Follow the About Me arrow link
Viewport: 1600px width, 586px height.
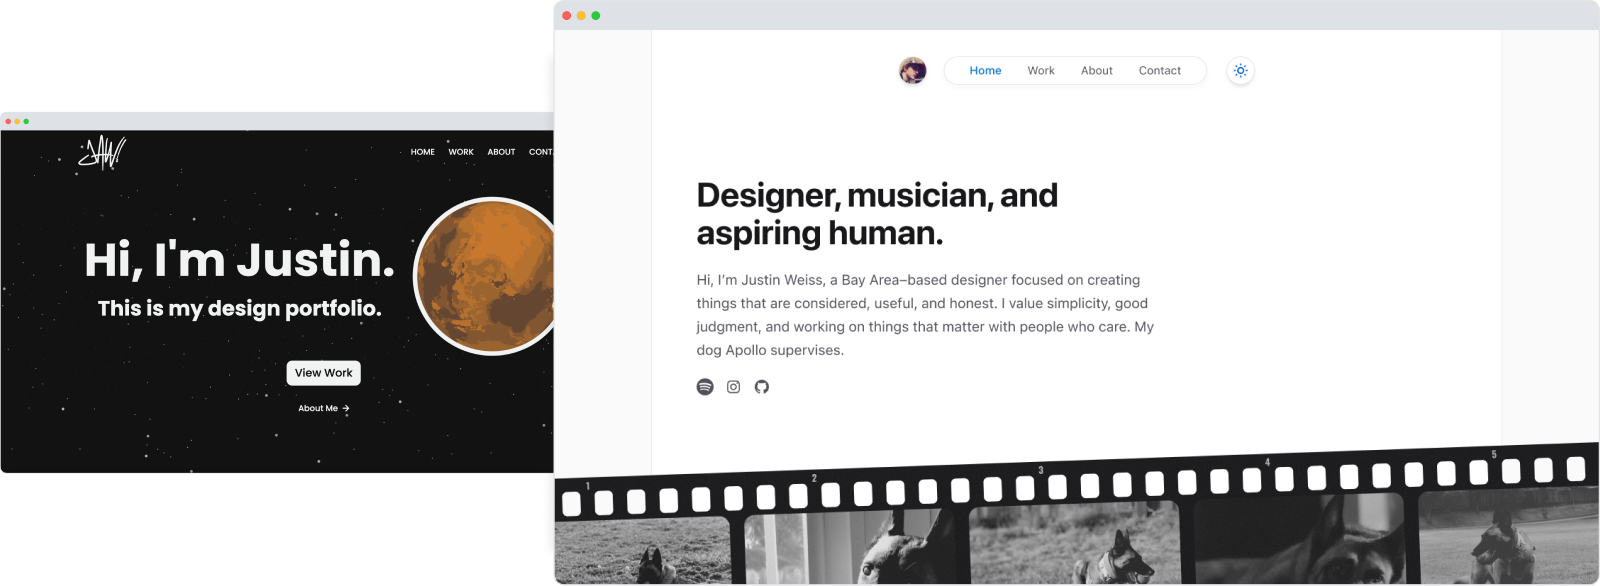coord(324,408)
